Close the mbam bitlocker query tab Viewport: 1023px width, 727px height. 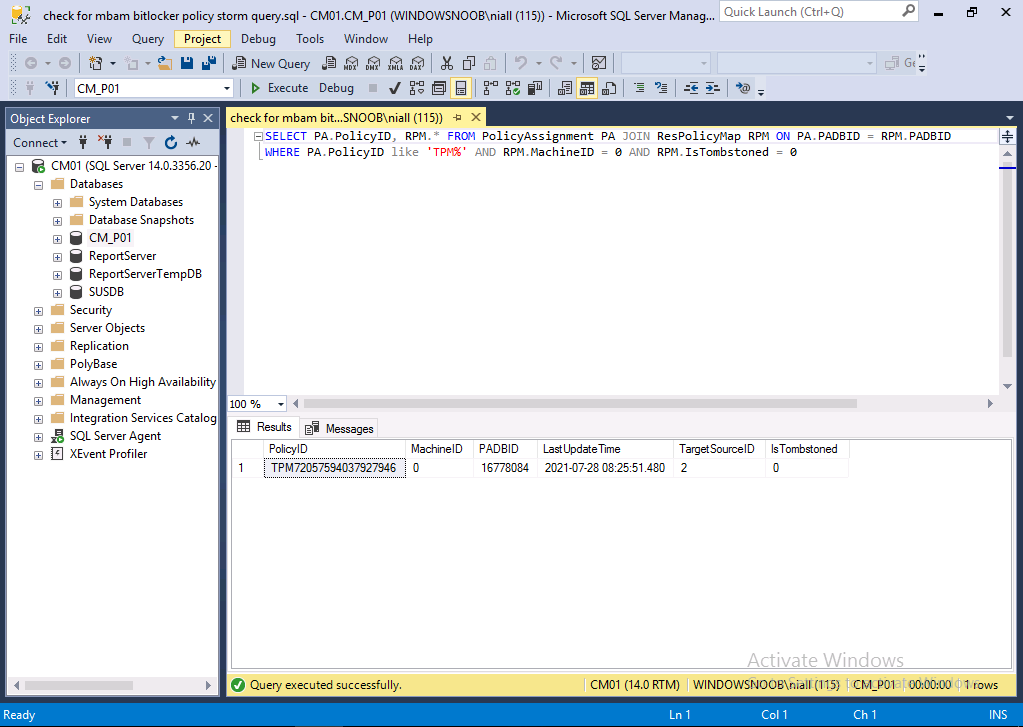[x=476, y=117]
